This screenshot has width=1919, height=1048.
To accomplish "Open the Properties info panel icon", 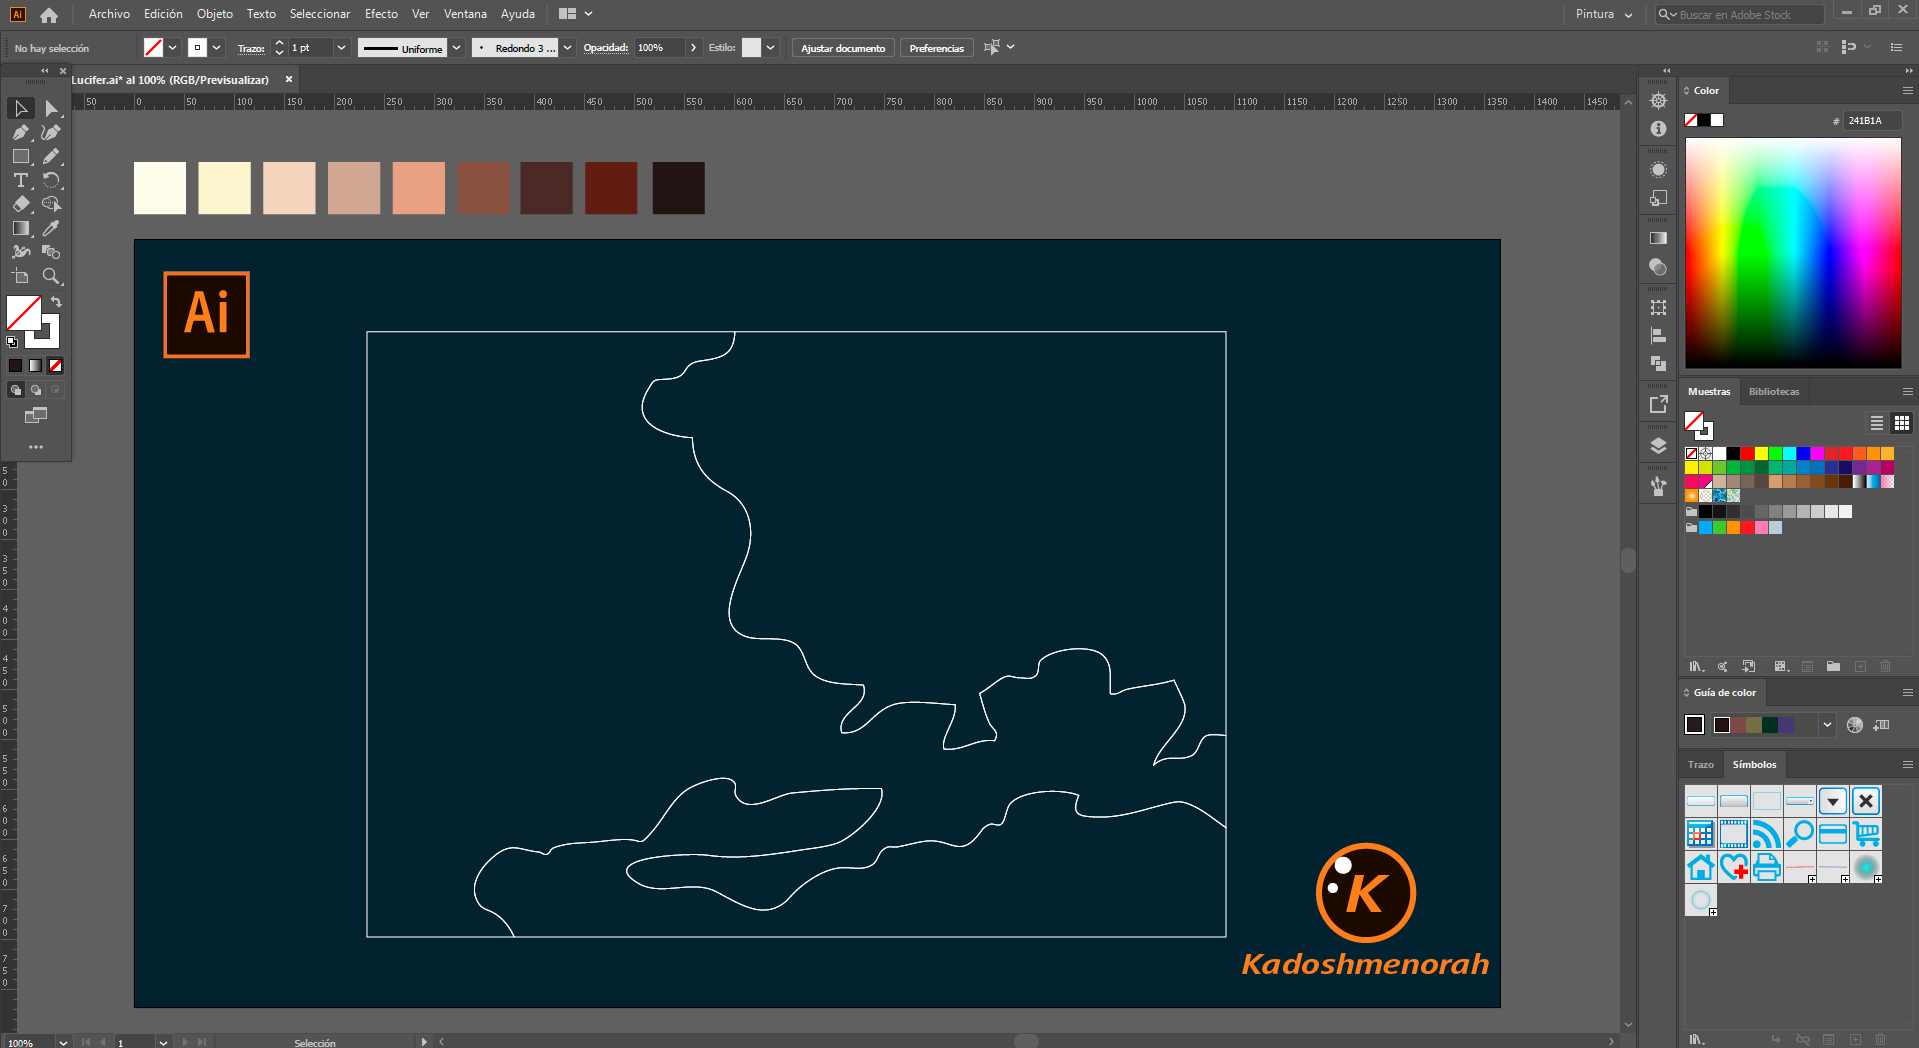I will point(1658,129).
